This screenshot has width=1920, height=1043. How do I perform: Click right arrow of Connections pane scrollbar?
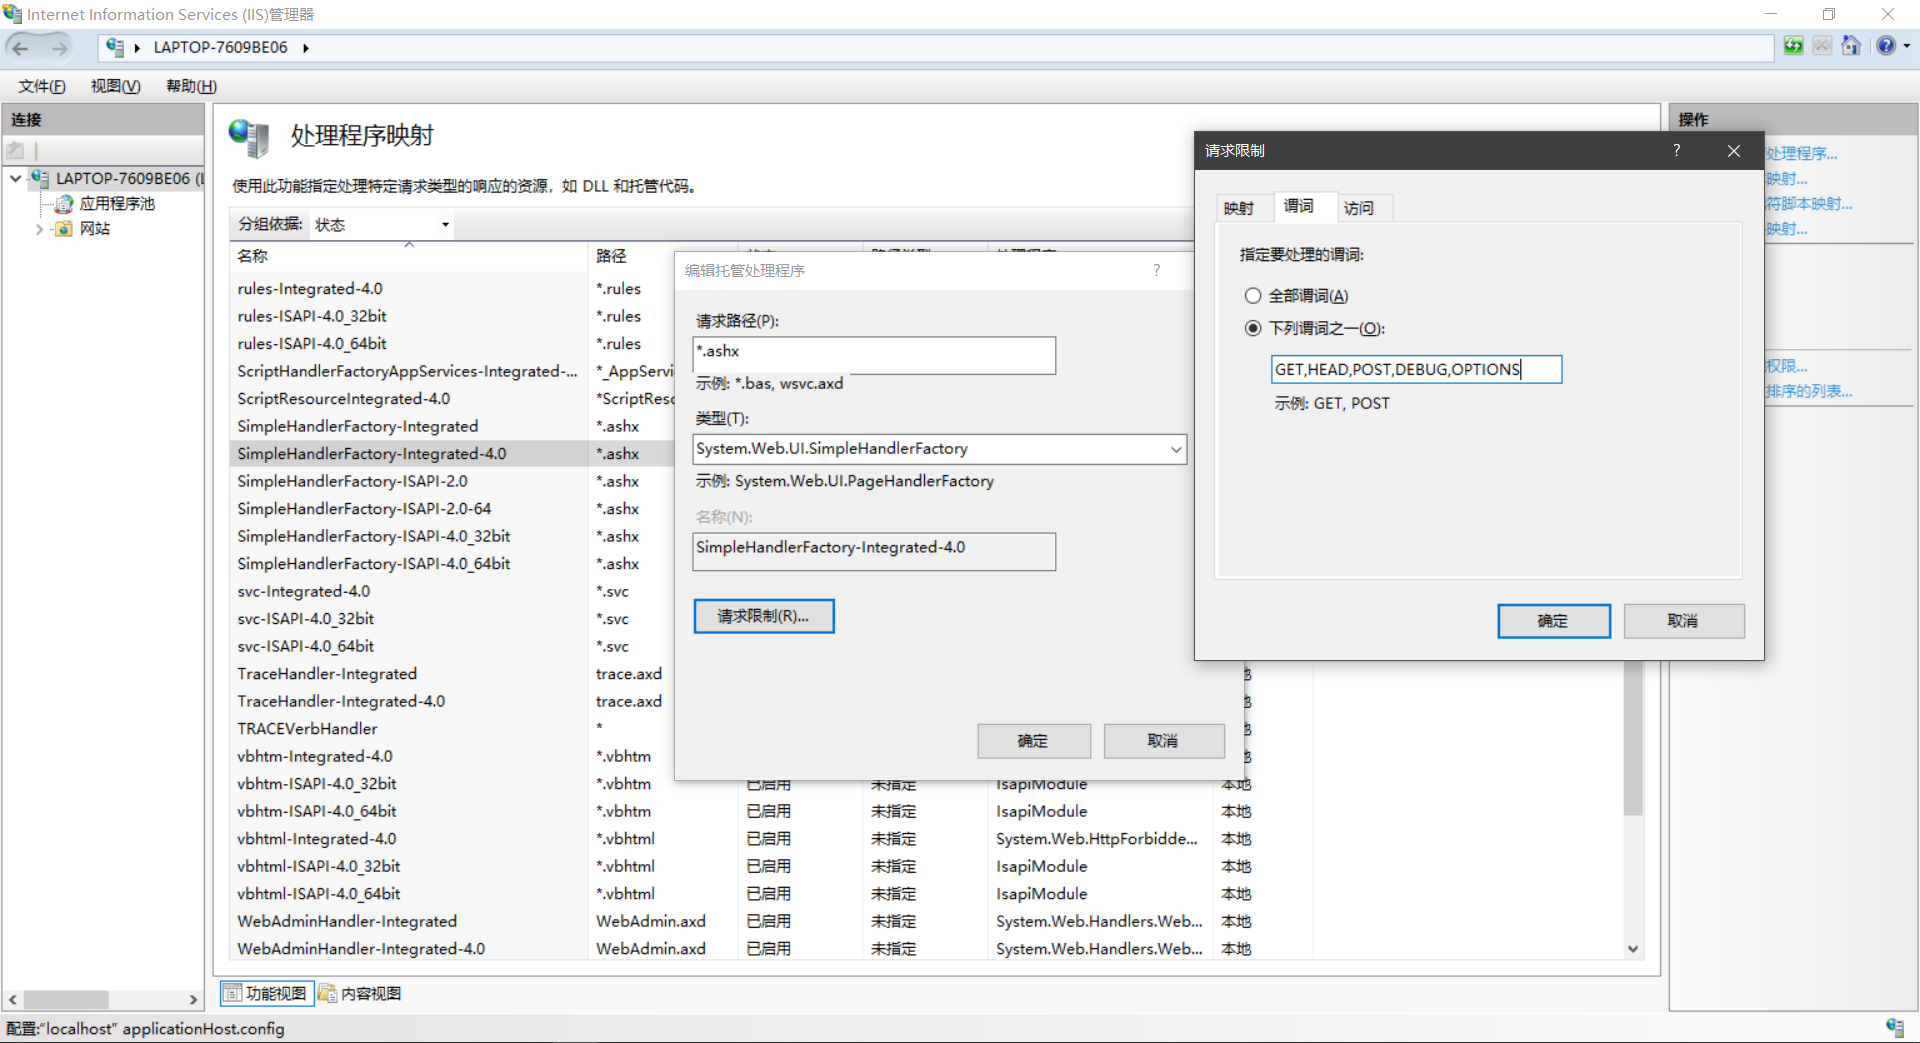194,999
